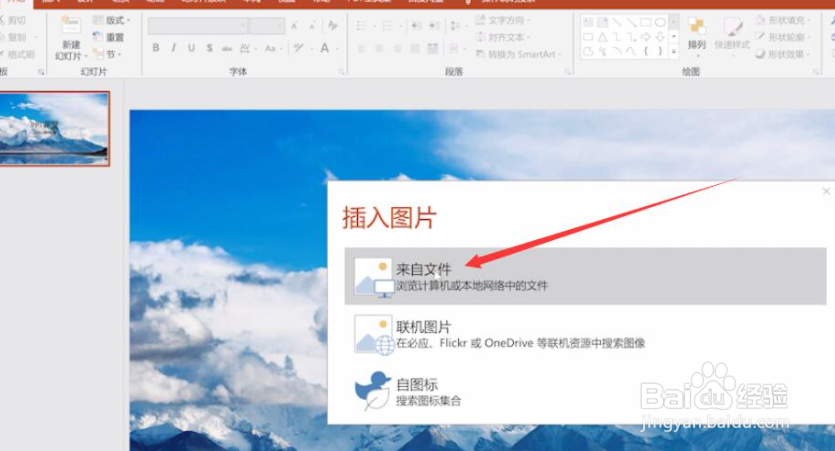835x451 pixels.
Task: Select the text box shape in gallery
Action: 588,22
